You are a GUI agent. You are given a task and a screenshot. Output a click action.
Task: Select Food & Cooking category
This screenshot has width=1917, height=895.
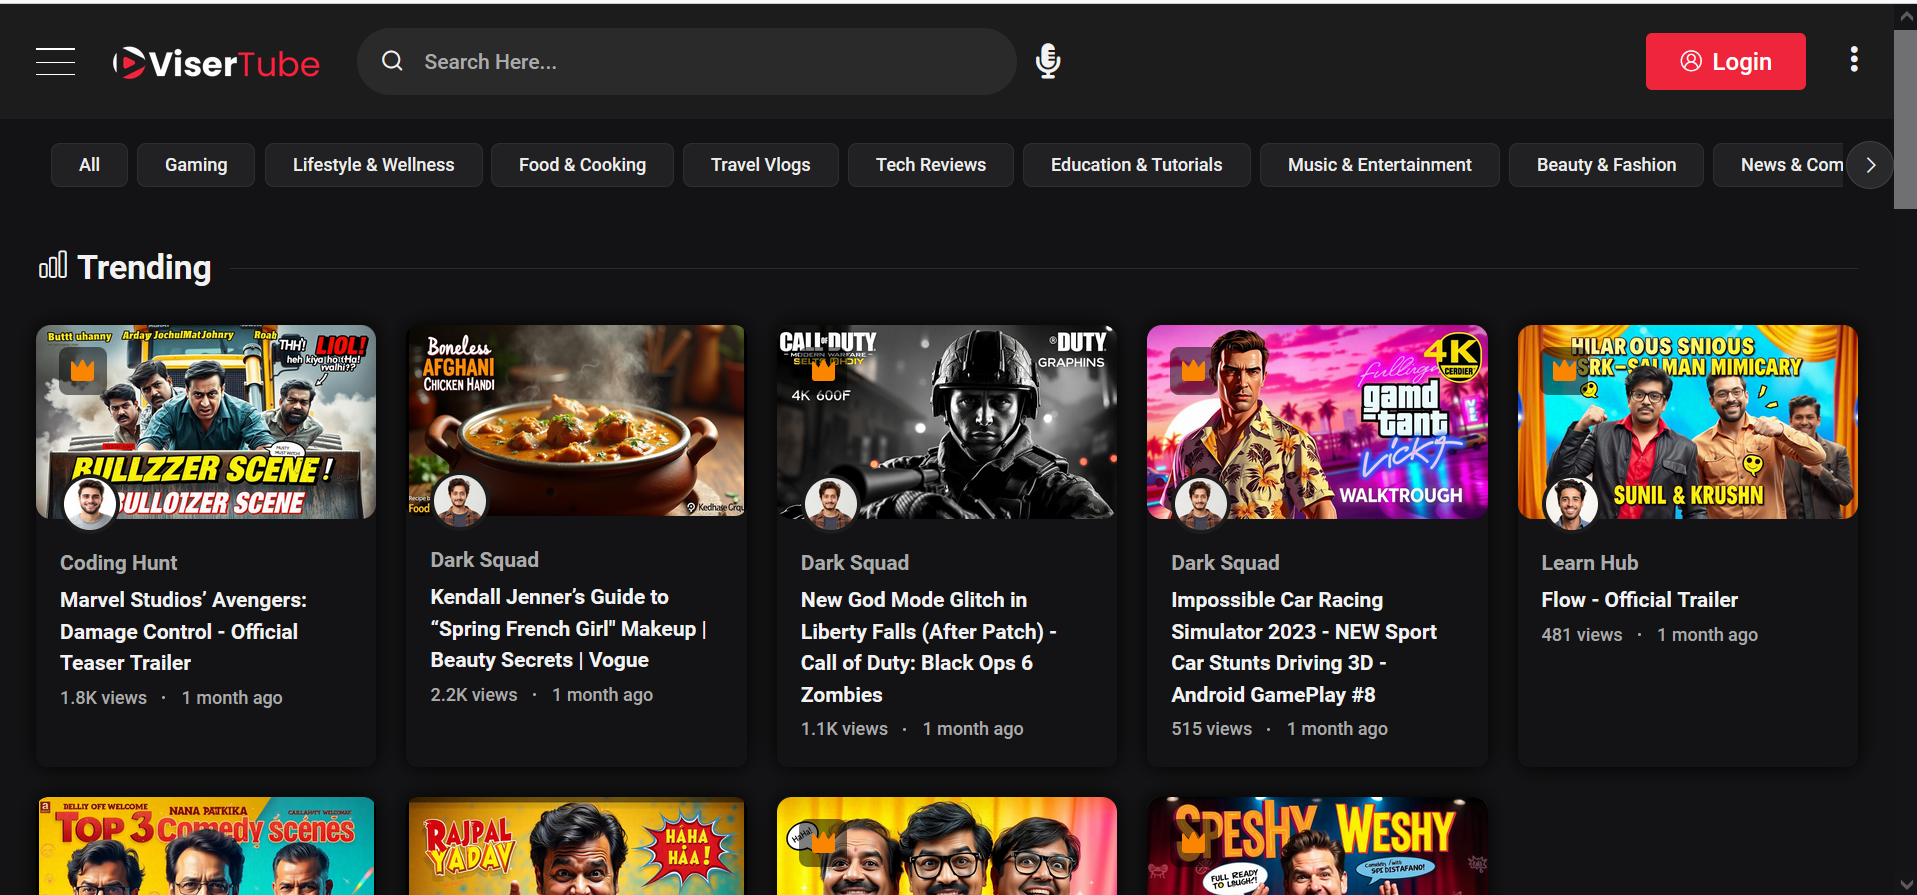pos(582,165)
